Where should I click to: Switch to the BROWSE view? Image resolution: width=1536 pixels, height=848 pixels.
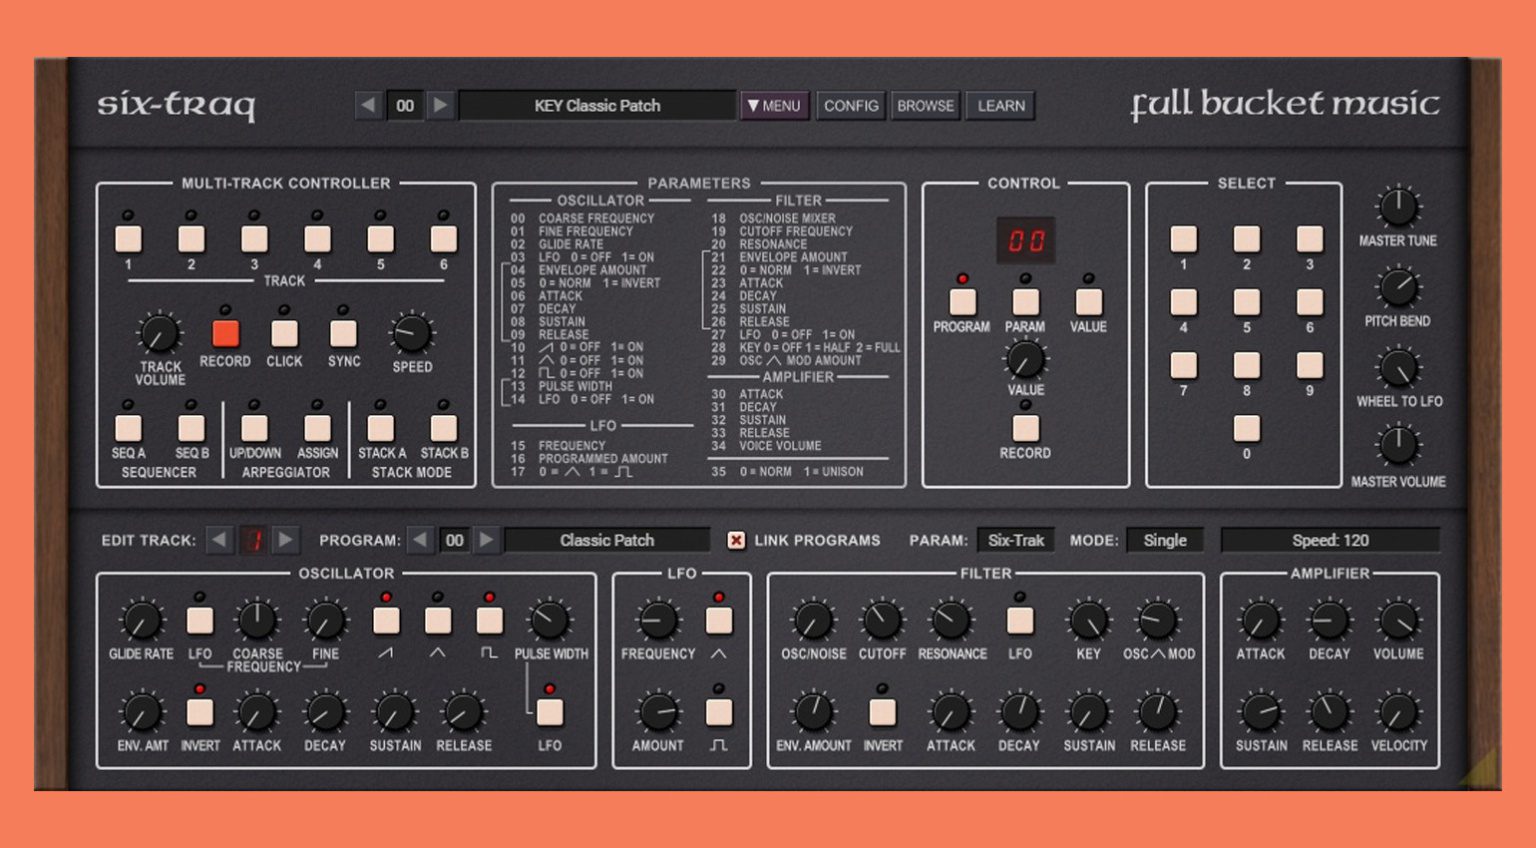(924, 105)
